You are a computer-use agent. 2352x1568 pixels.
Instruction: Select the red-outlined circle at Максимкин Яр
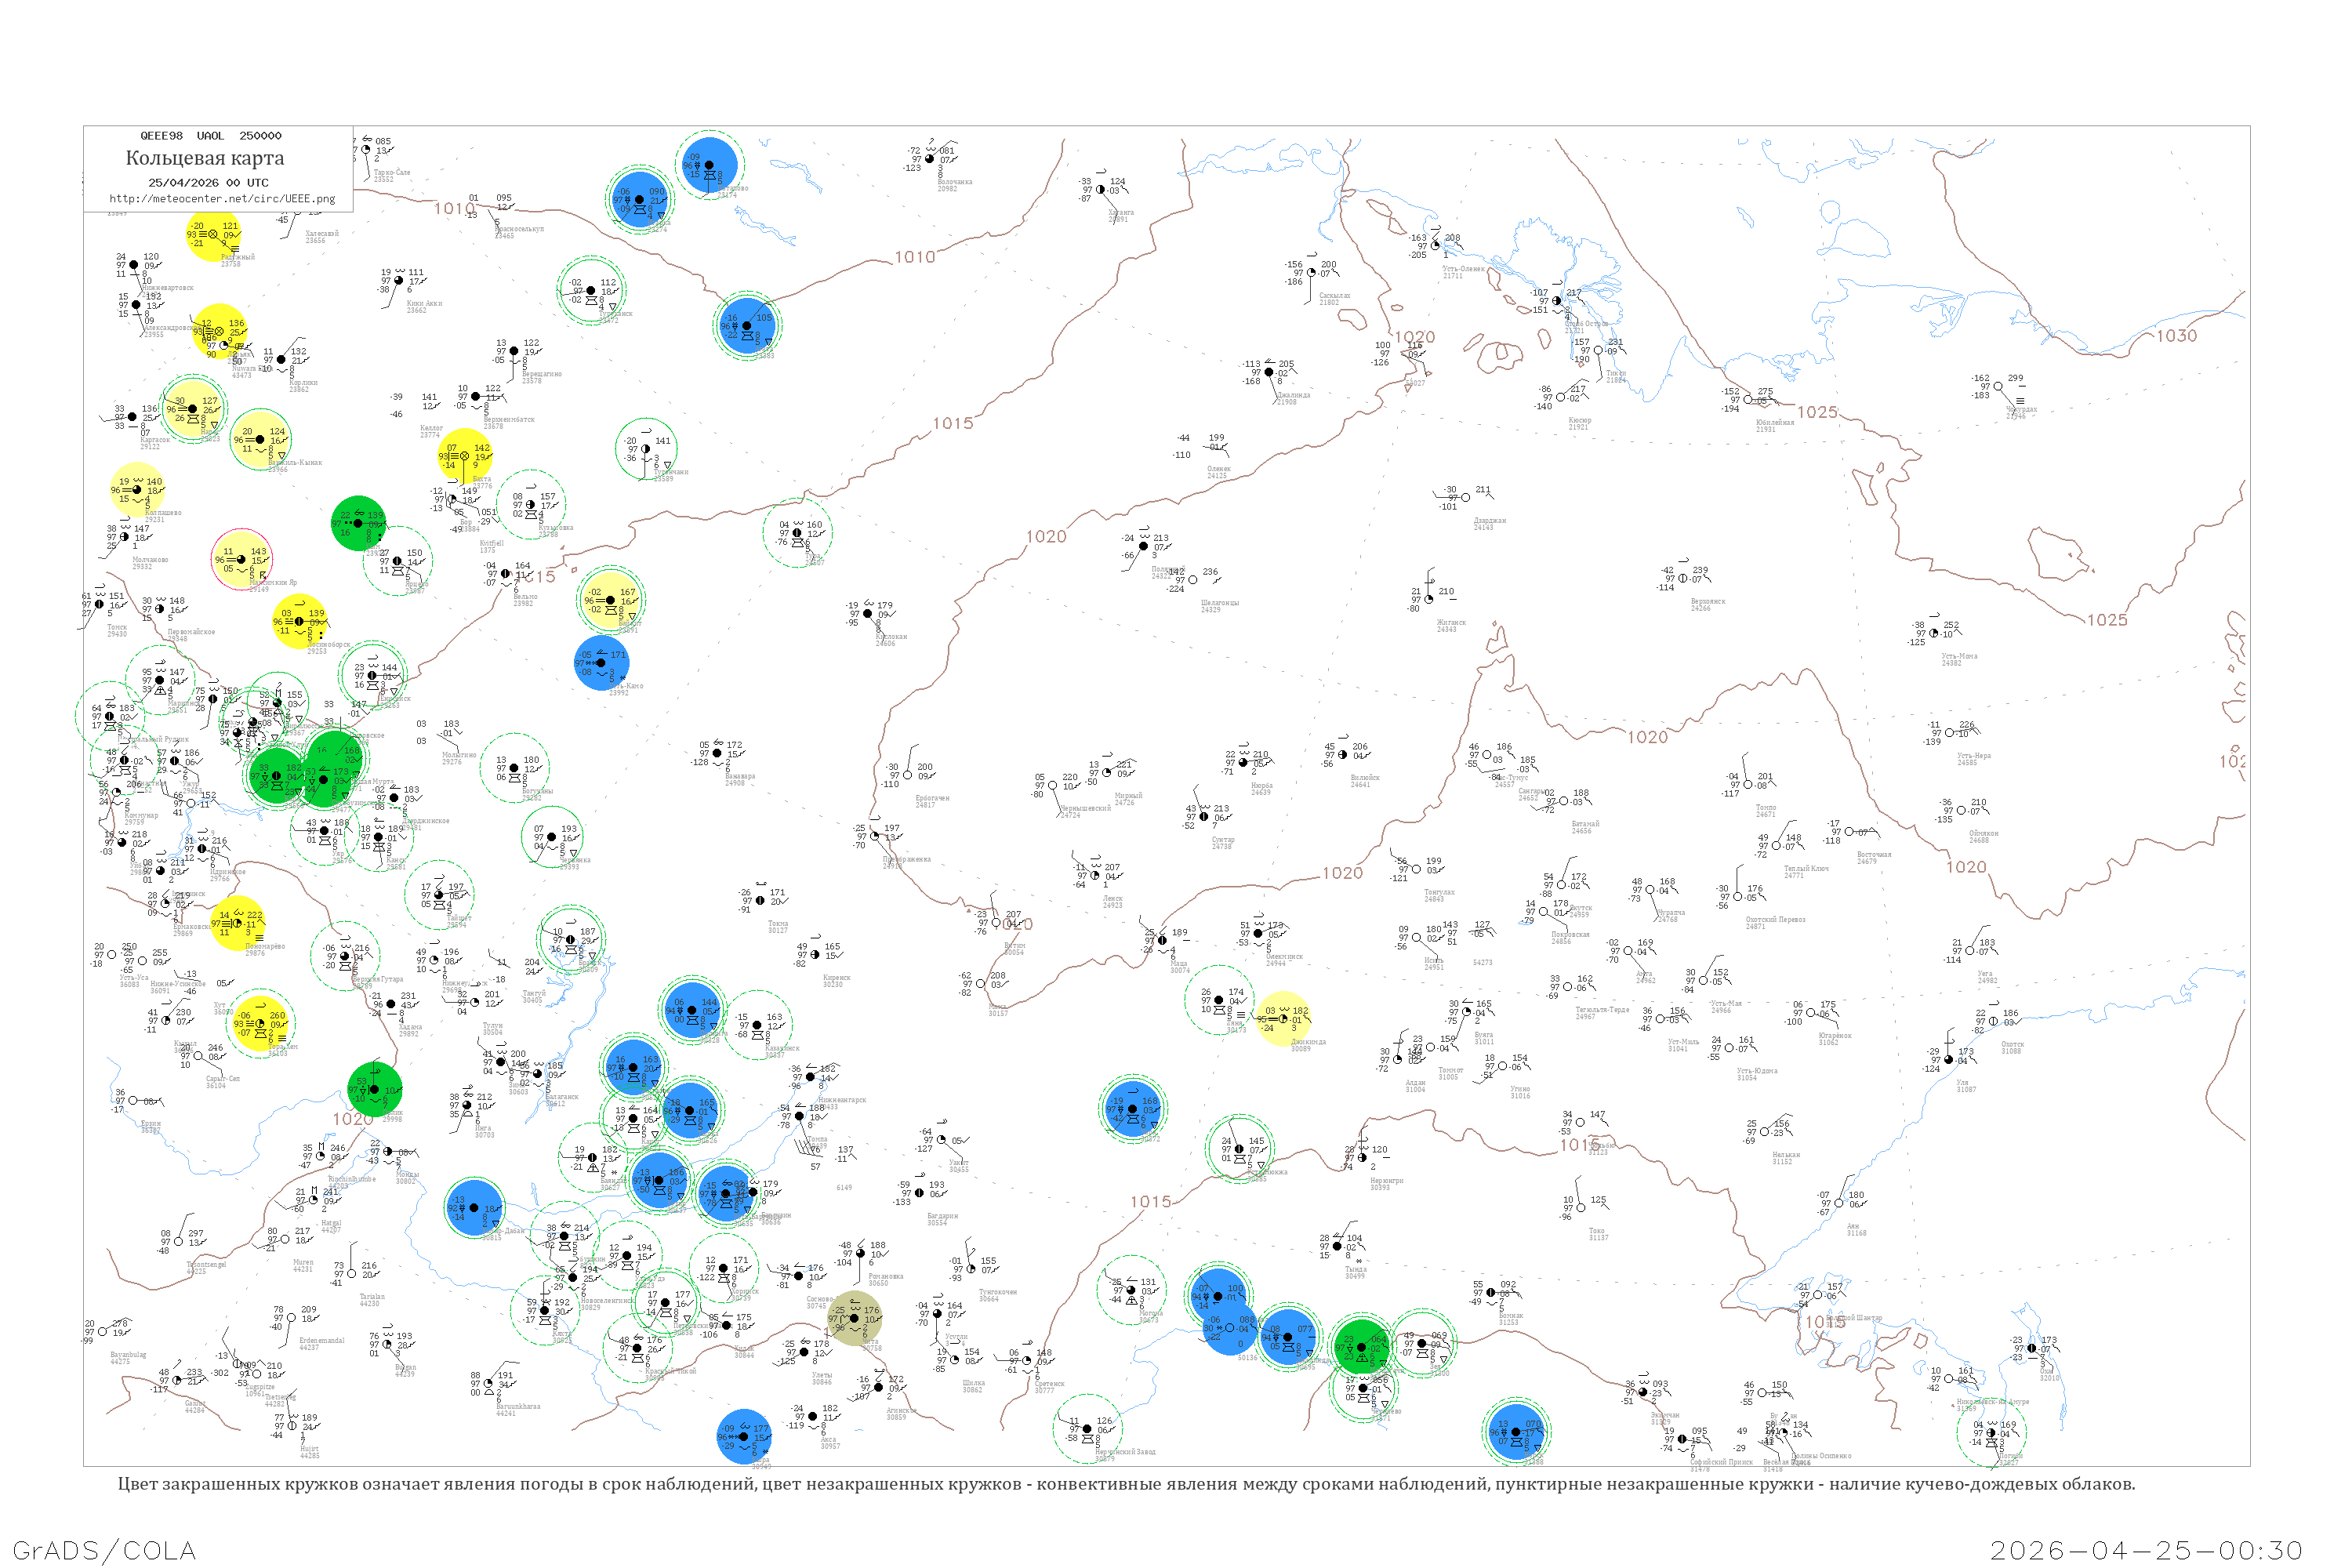pyautogui.click(x=242, y=560)
